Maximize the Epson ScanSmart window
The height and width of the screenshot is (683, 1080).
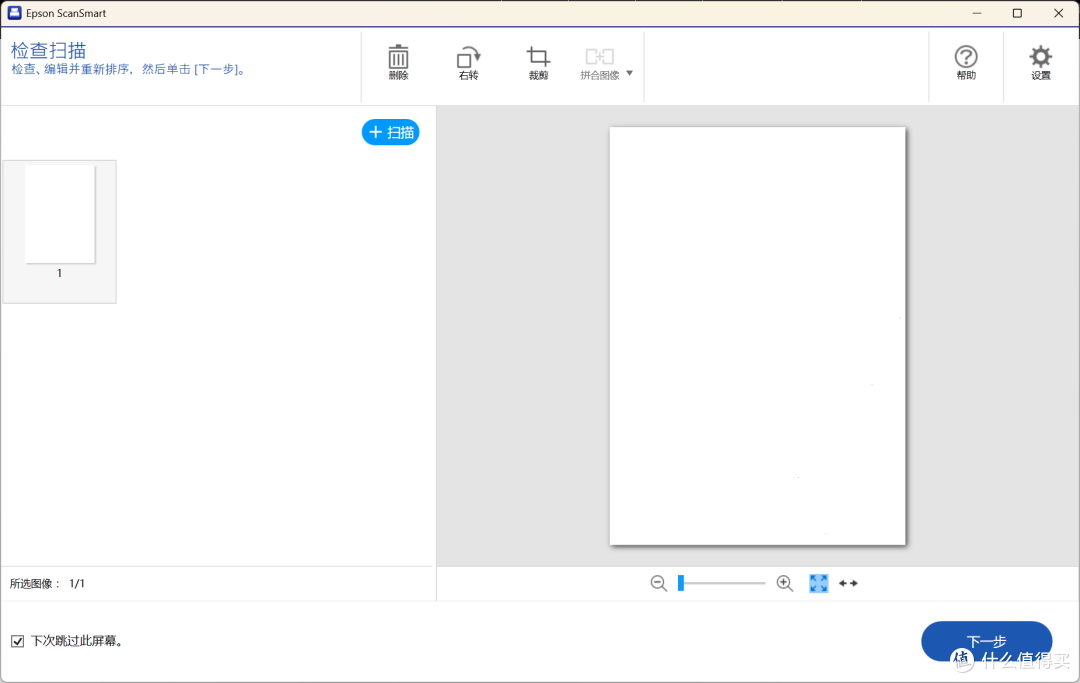coord(1017,13)
